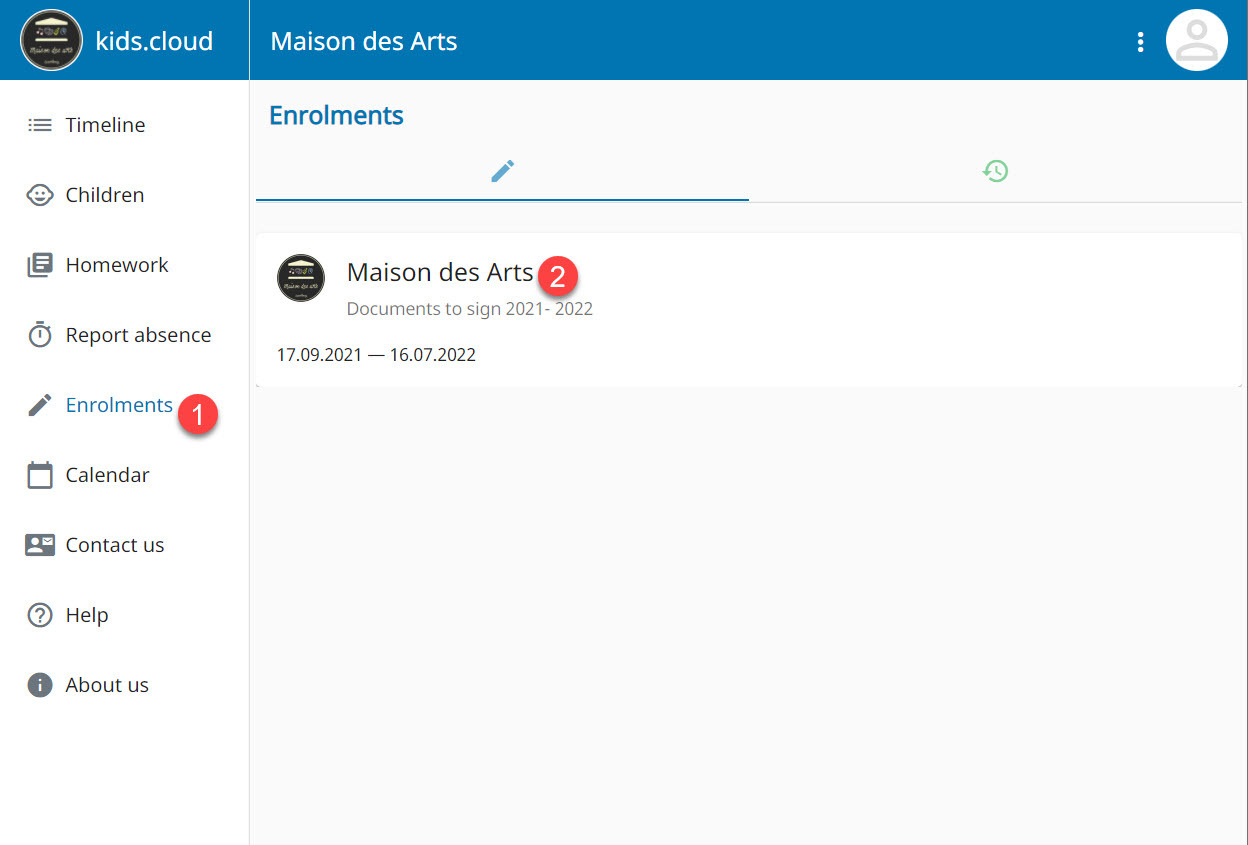The height and width of the screenshot is (845, 1248).
Task: Open the user profile avatar
Action: point(1197,40)
